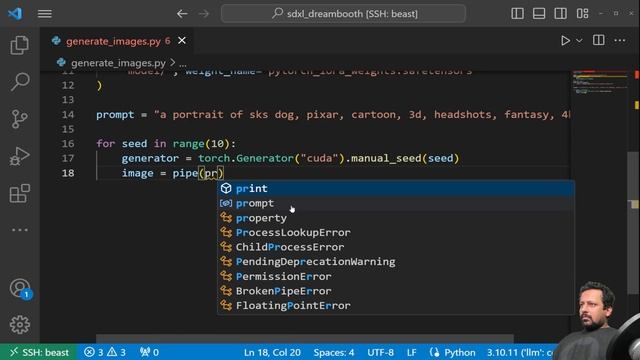
Task: Select the PermissionError suggestion
Action: click(x=396, y=276)
